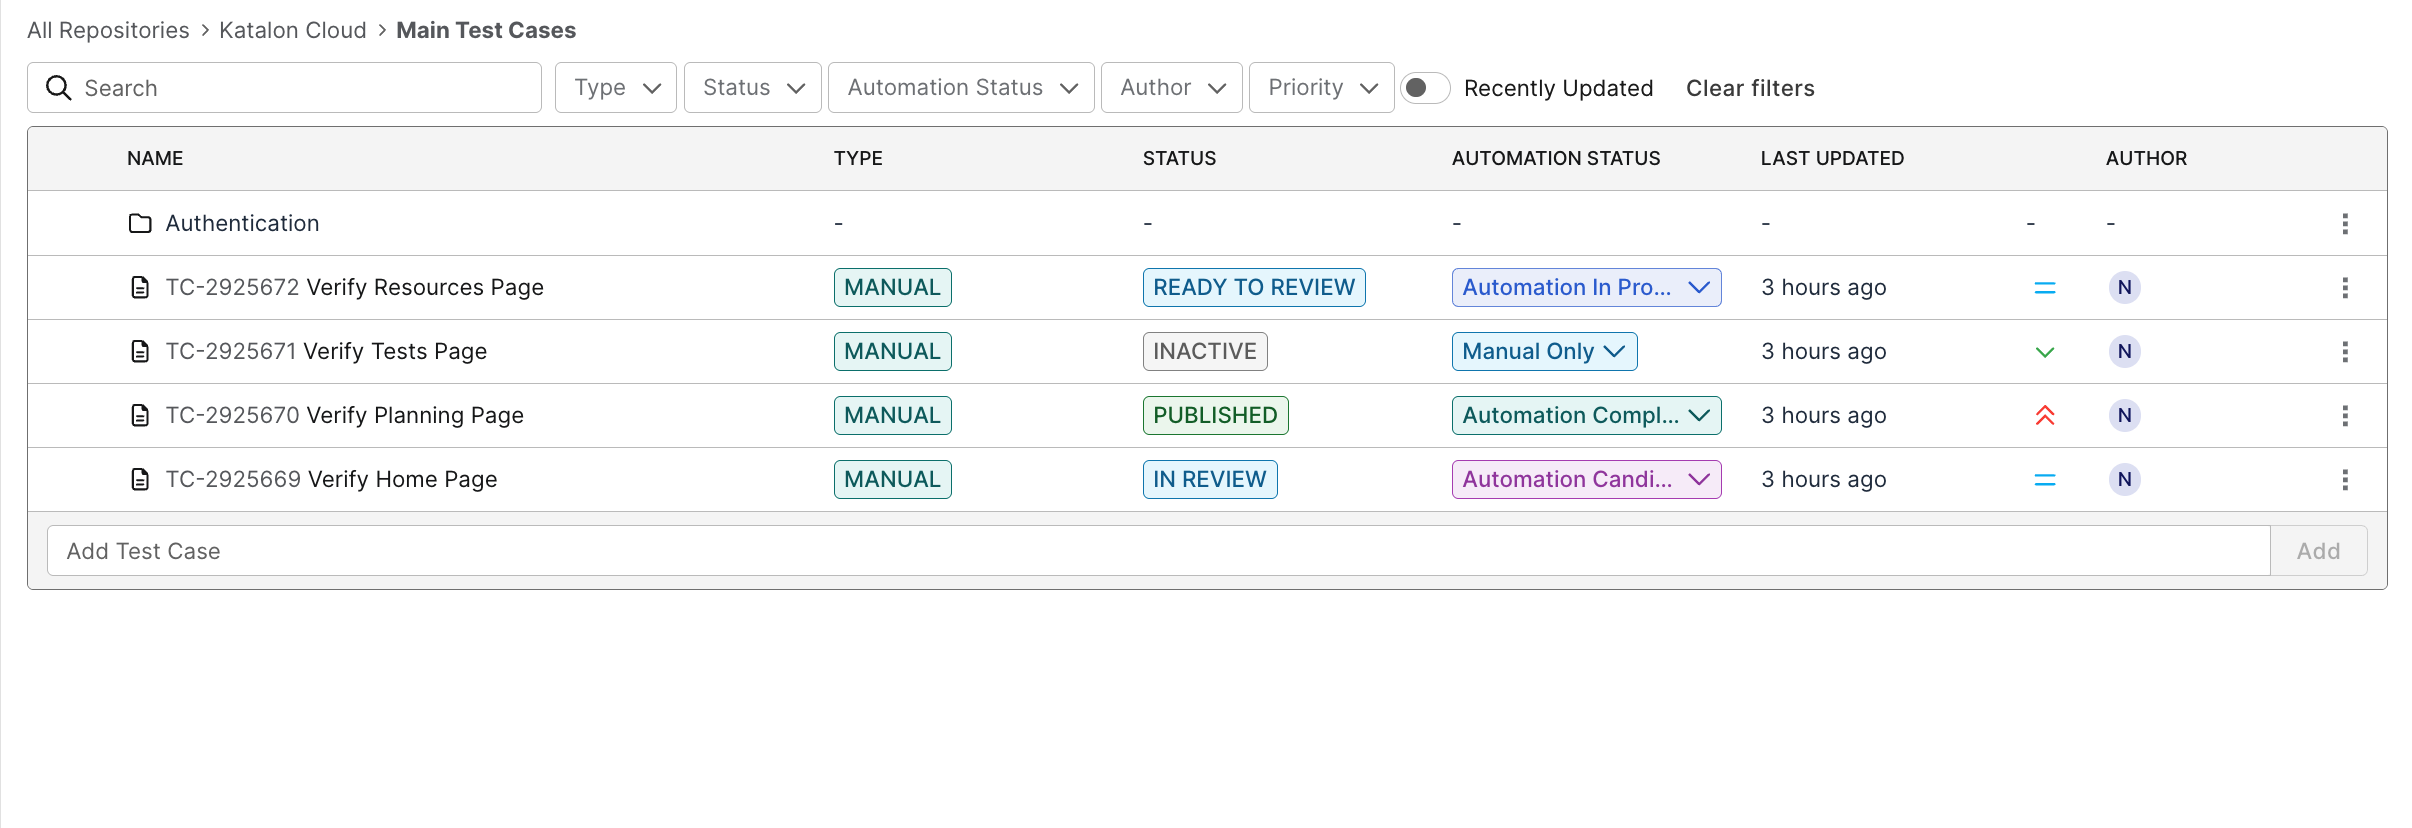Click '3 hours ago' on Verify Home Page row

click(x=1824, y=480)
